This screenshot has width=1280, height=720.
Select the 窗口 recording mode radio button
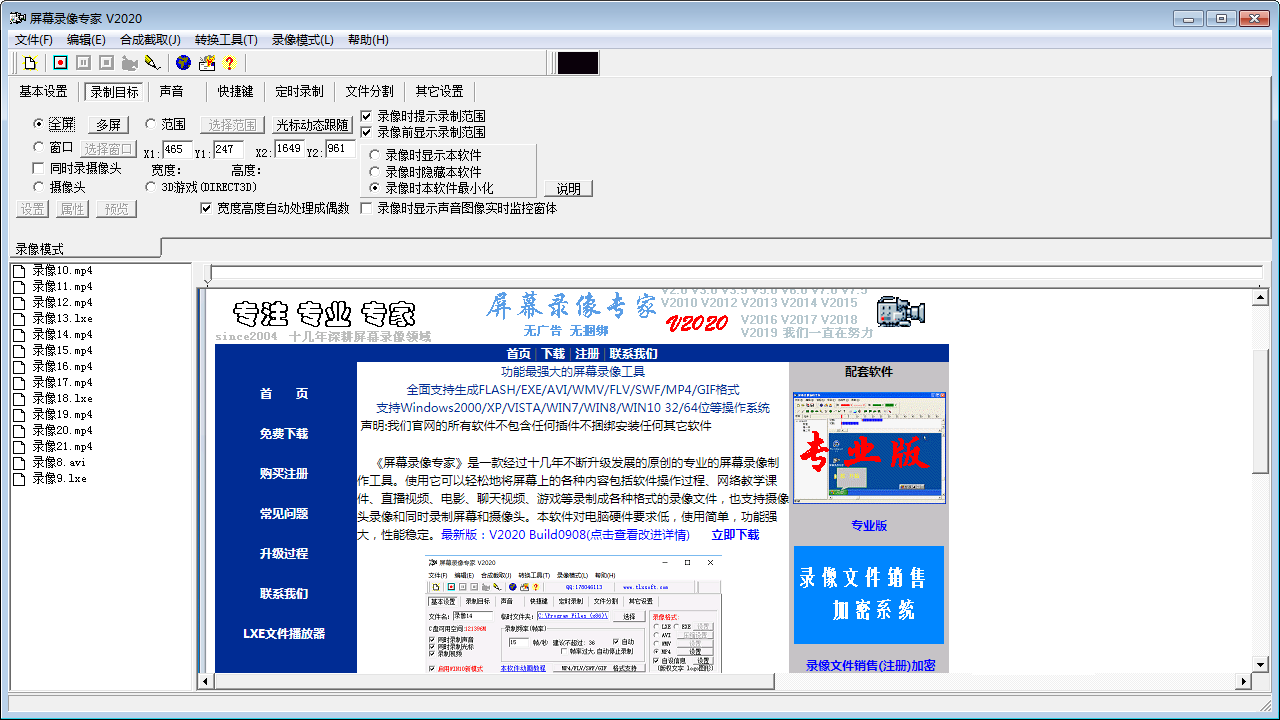pos(39,146)
